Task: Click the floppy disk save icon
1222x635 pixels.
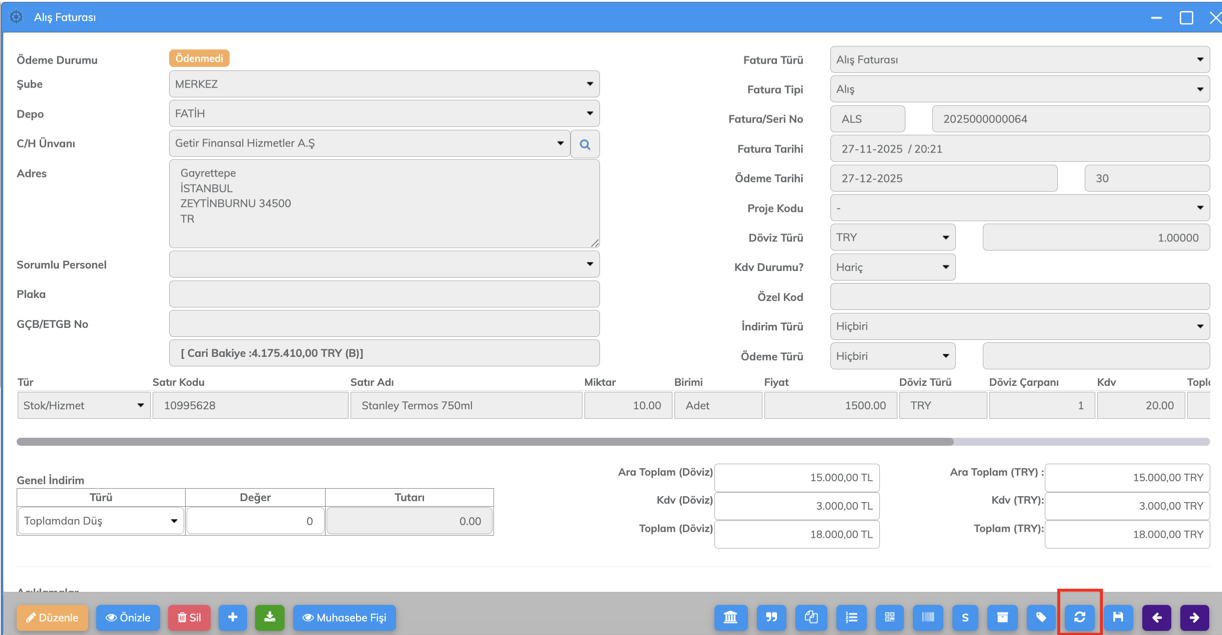Action: [x=1118, y=618]
